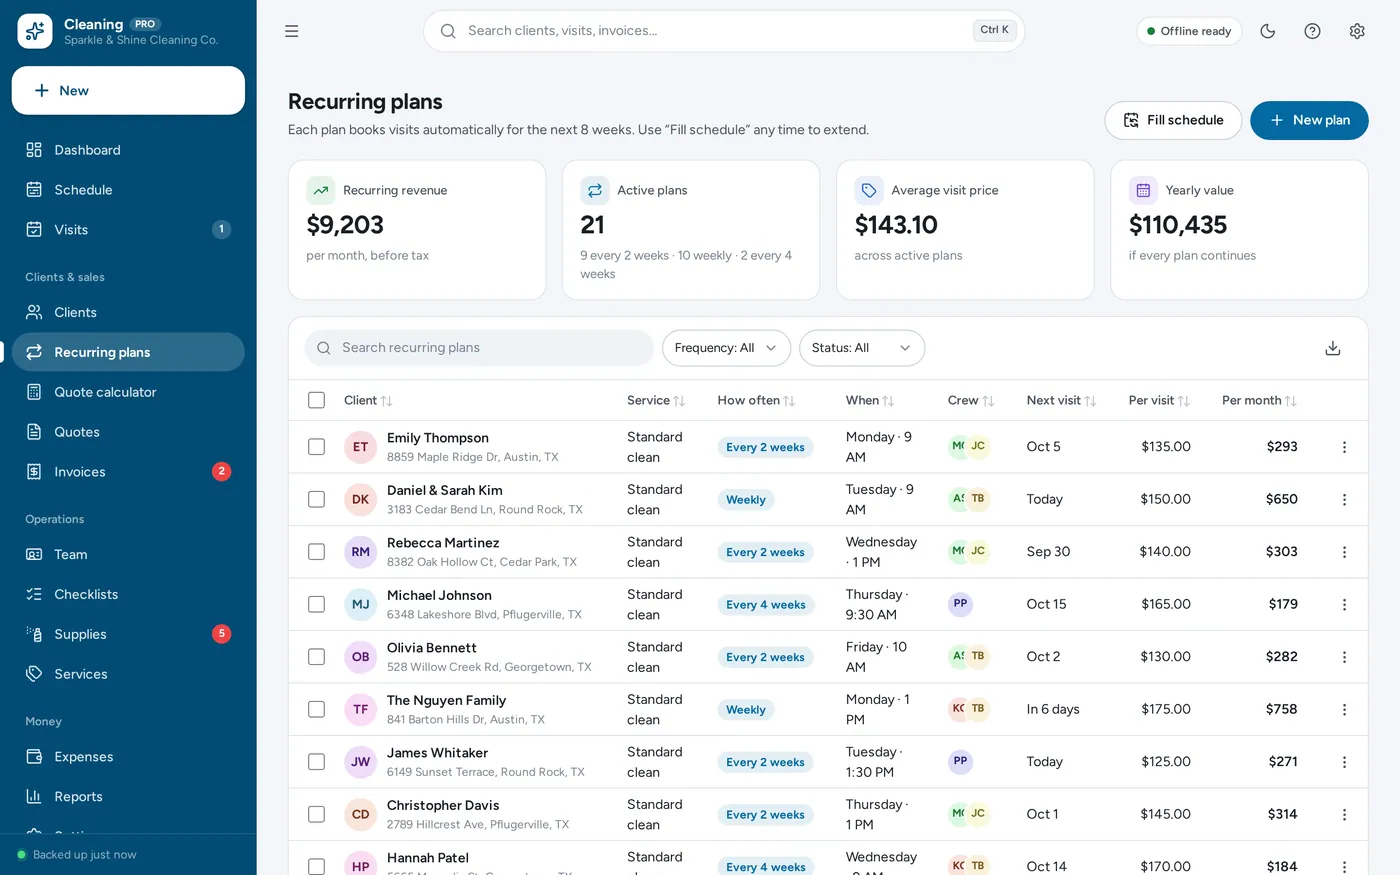
Task: Sort by How often column
Action: click(756, 400)
